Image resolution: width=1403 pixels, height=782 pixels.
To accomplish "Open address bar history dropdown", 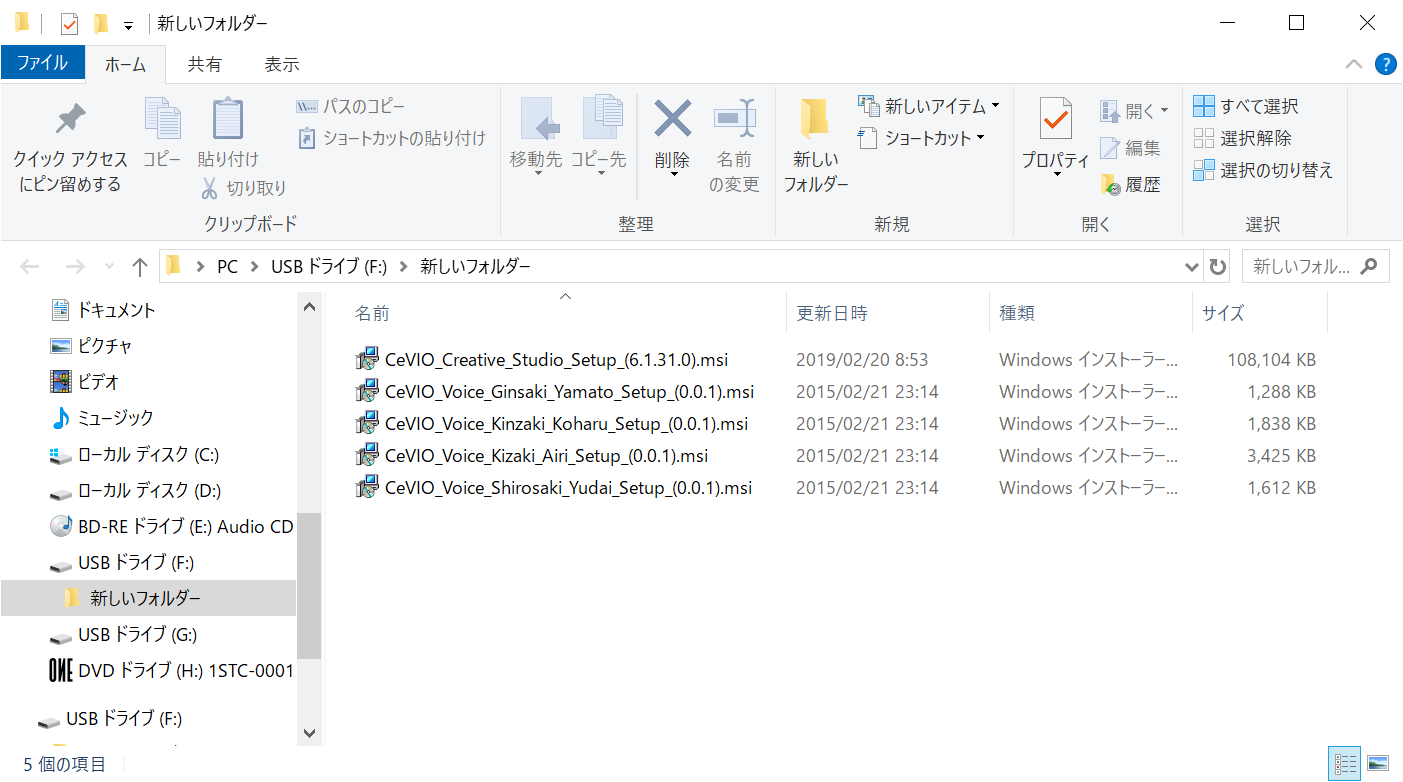I will [1191, 267].
